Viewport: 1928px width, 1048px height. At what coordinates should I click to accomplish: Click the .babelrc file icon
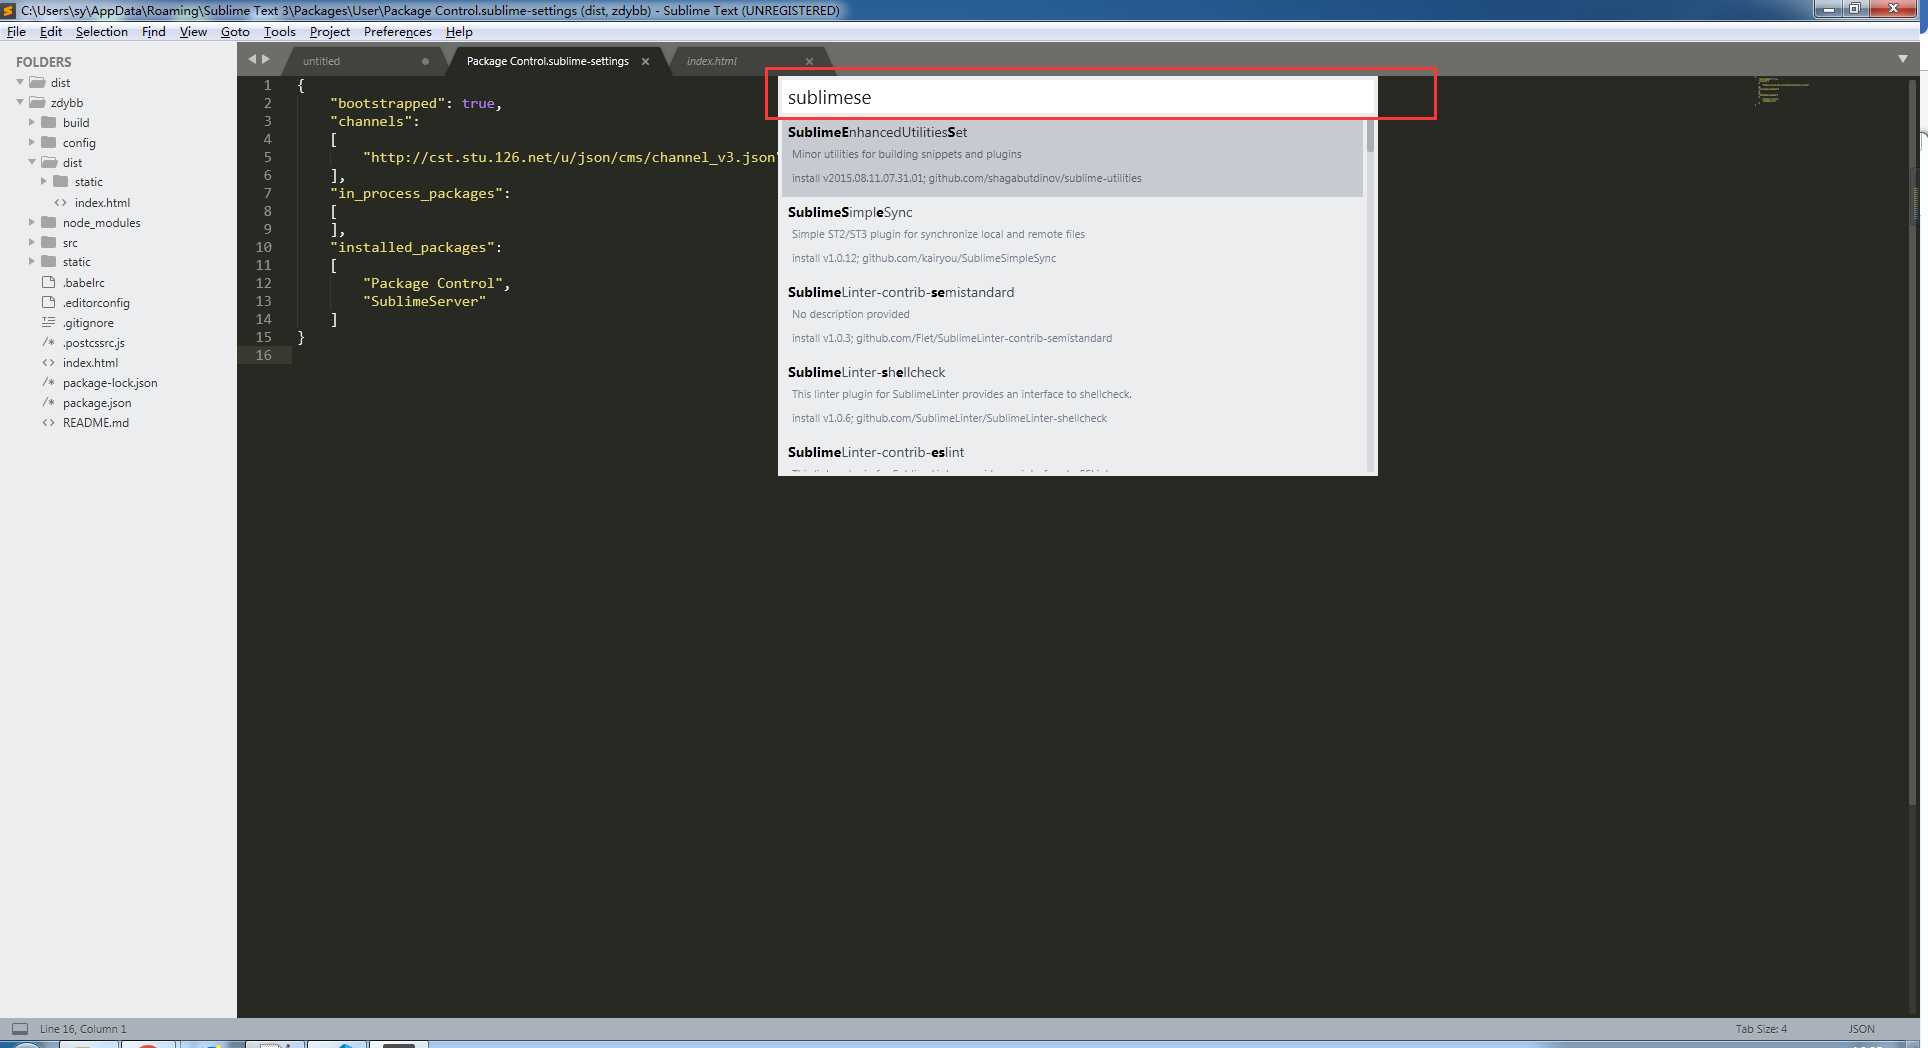tap(48, 282)
